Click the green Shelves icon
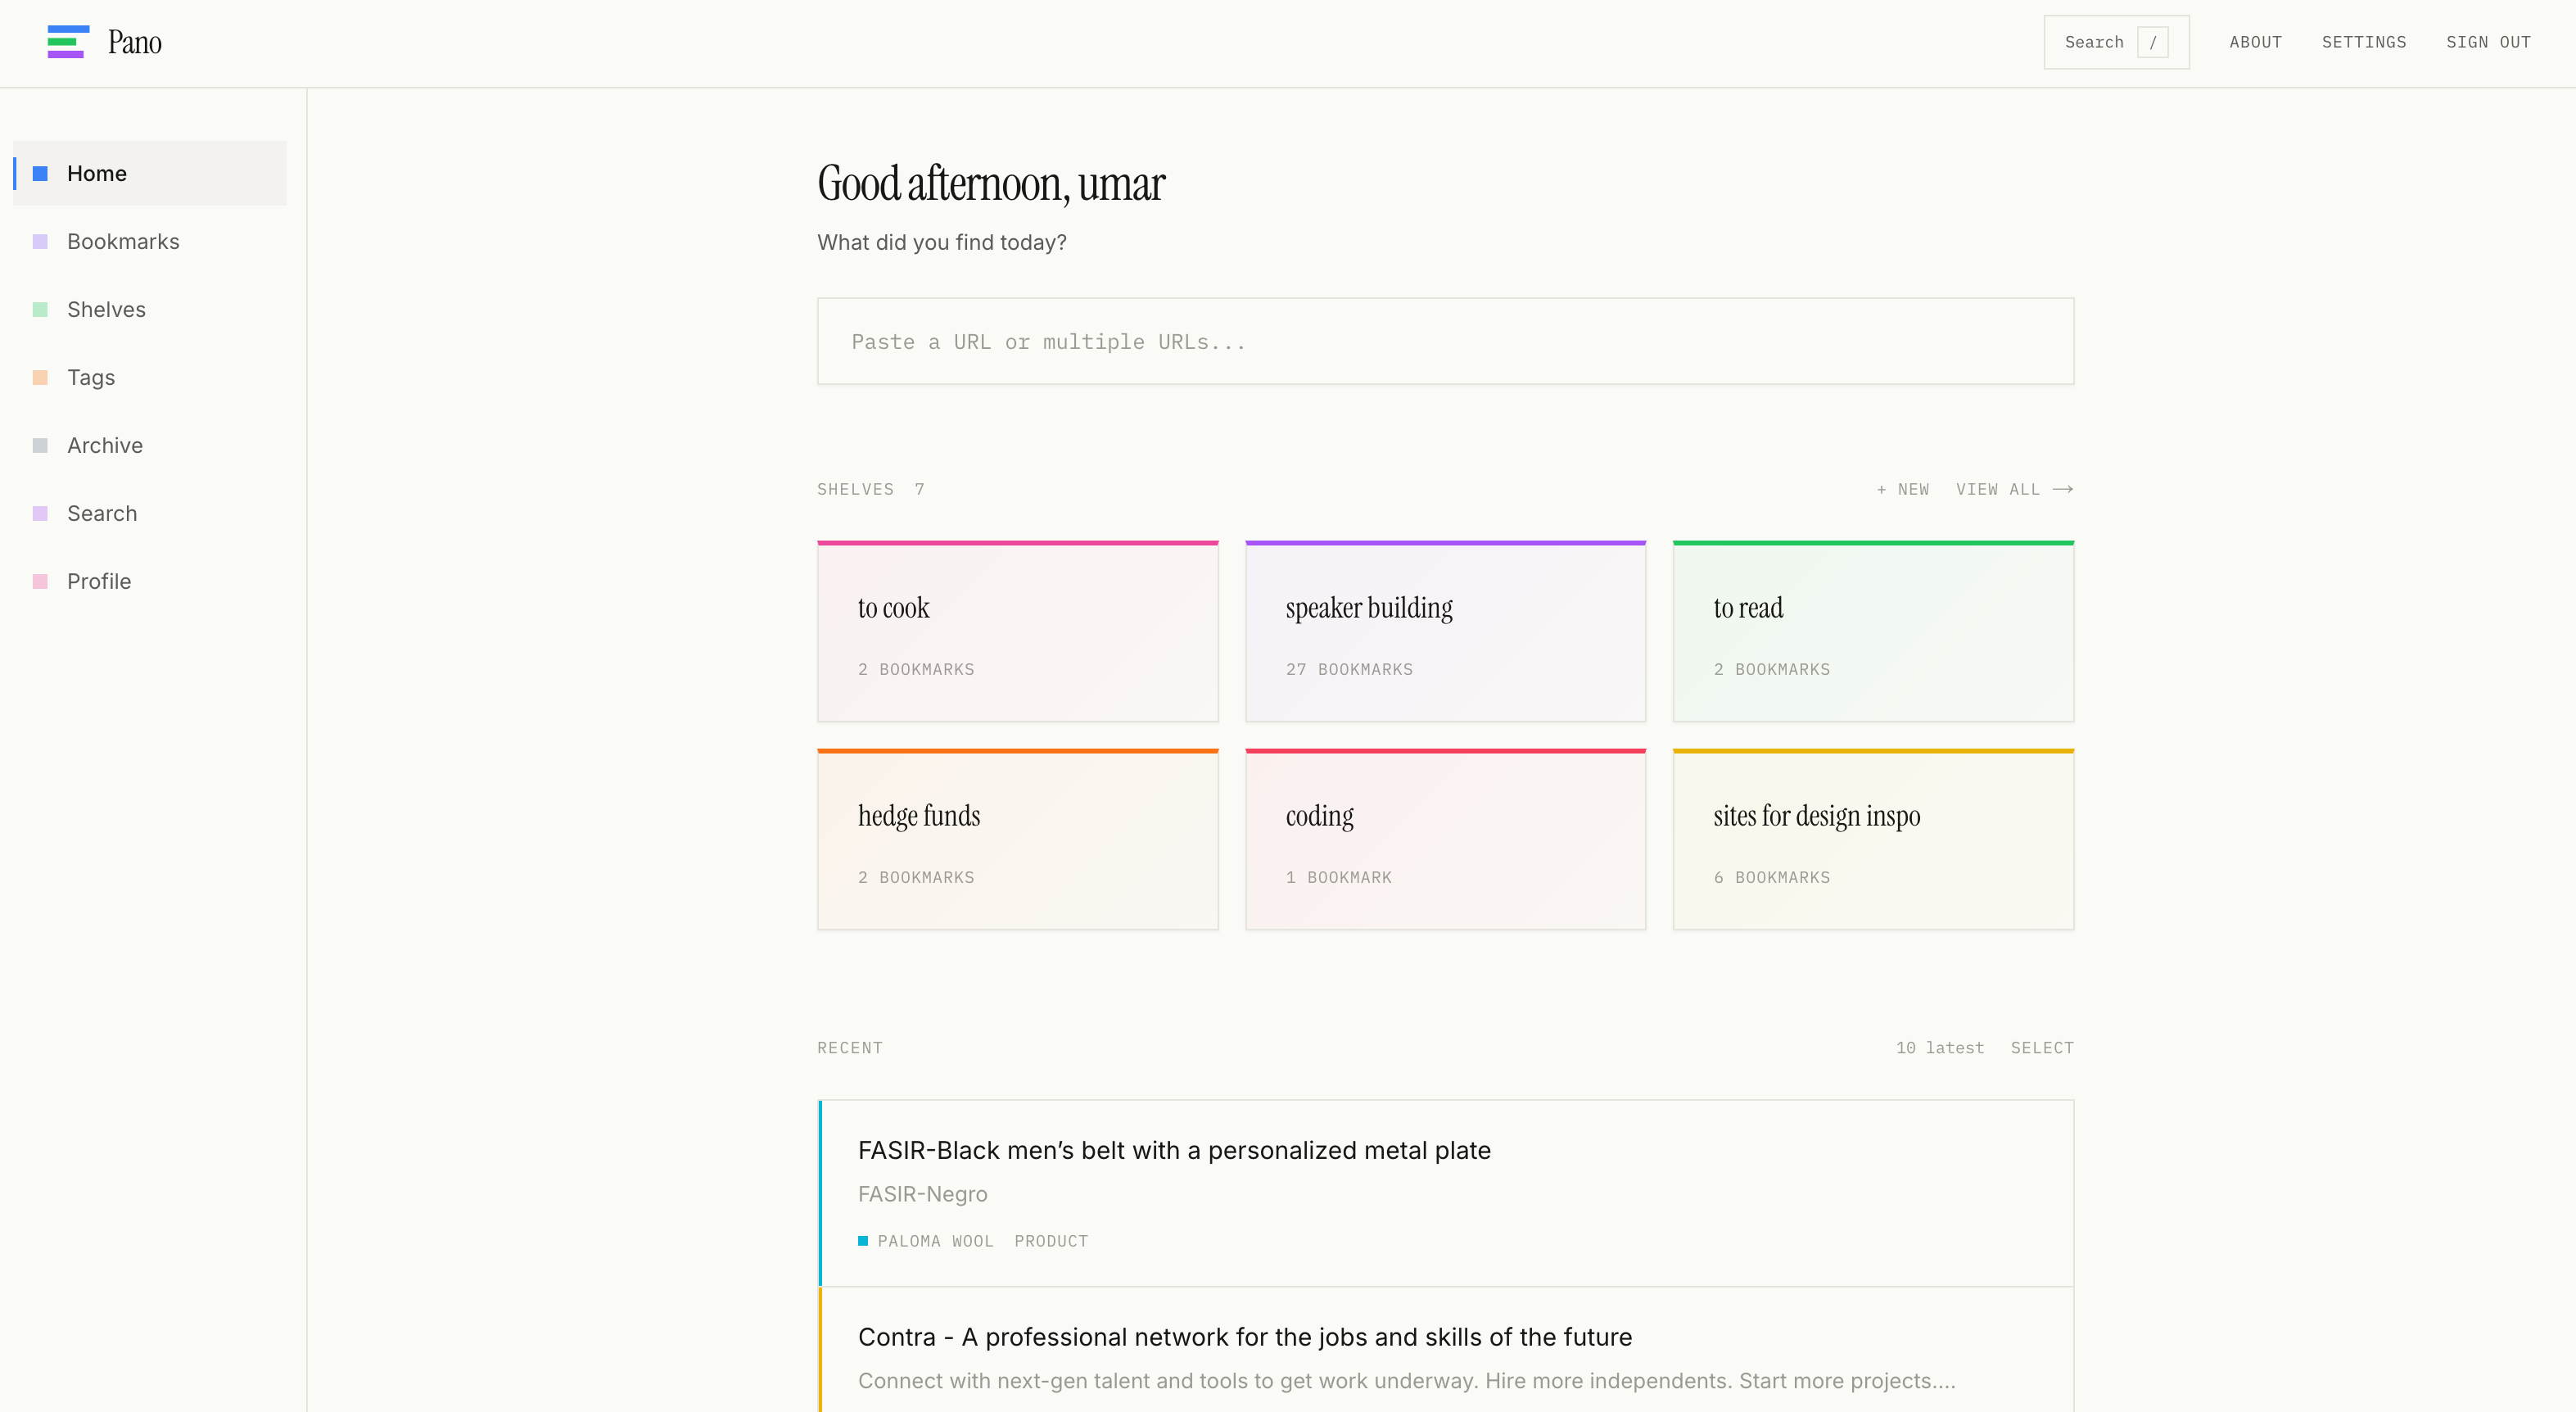This screenshot has width=2576, height=1412. 39,309
